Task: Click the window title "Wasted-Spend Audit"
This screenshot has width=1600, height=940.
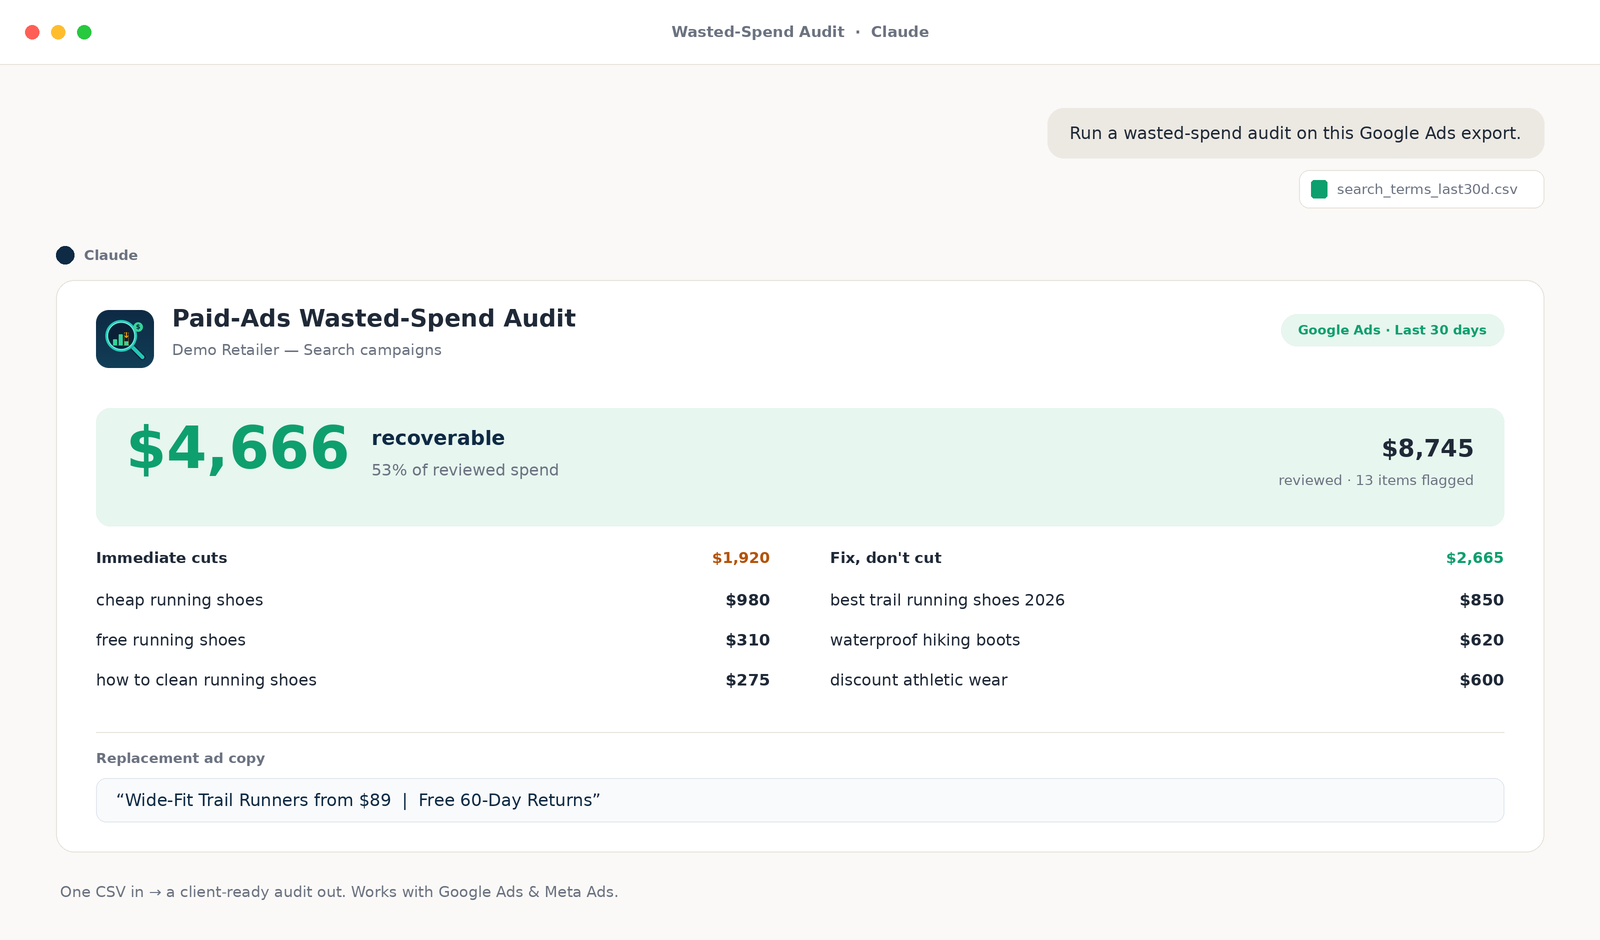Action: (758, 32)
